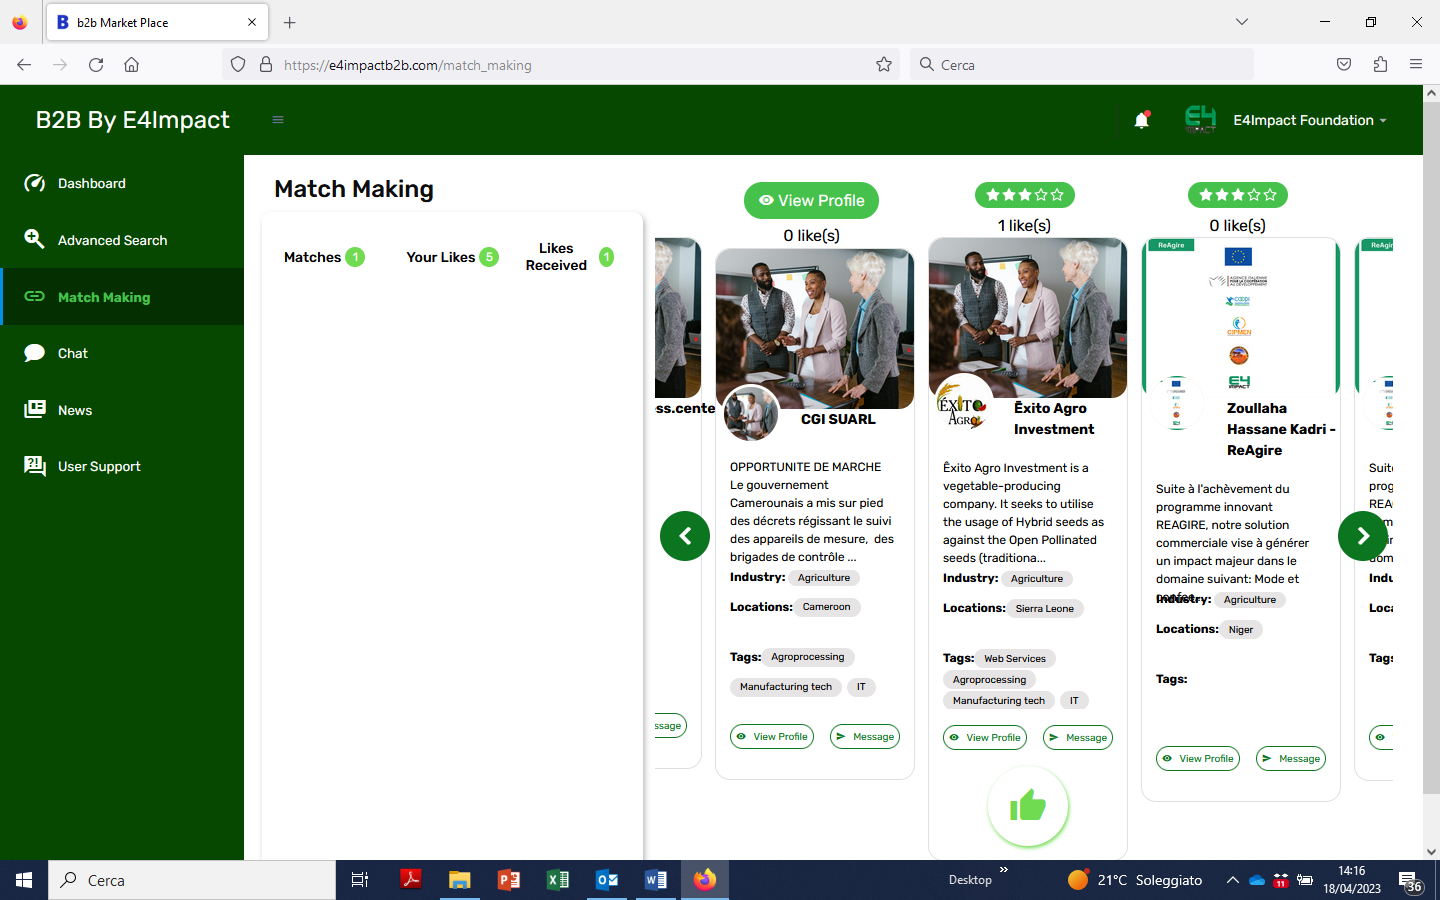View Profile of Zoullaha Hassane Kadri
This screenshot has width=1440, height=900.
(x=1198, y=759)
